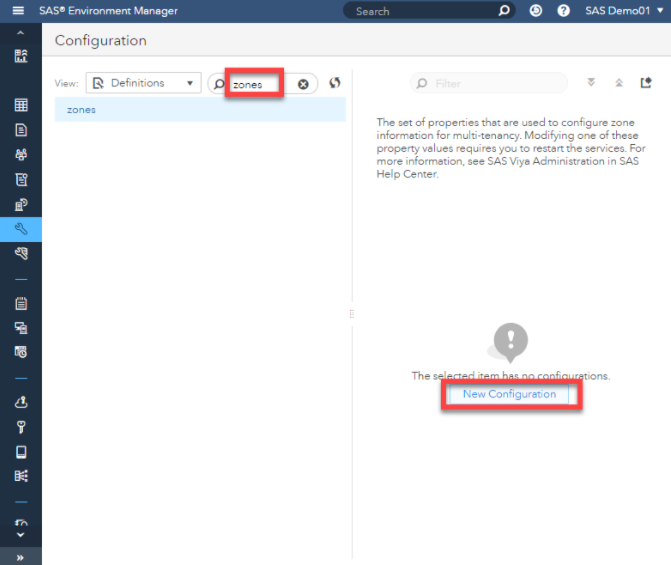This screenshot has width=671, height=565.
Task: Click into the zones search input
Action: tap(262, 84)
